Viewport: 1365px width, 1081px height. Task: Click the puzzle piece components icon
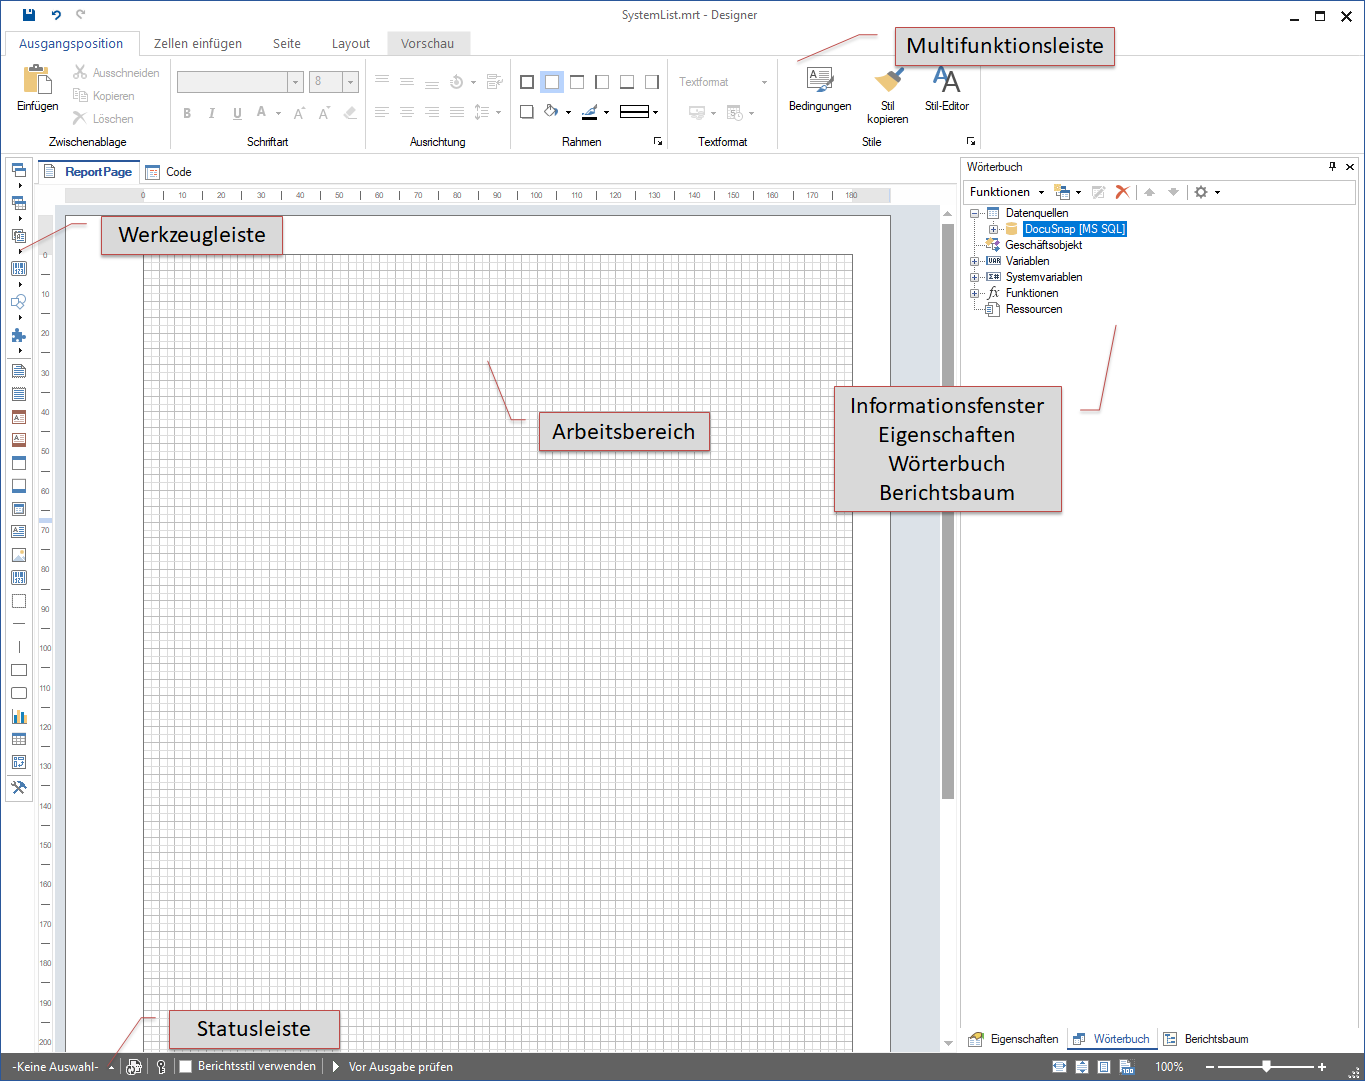19,335
